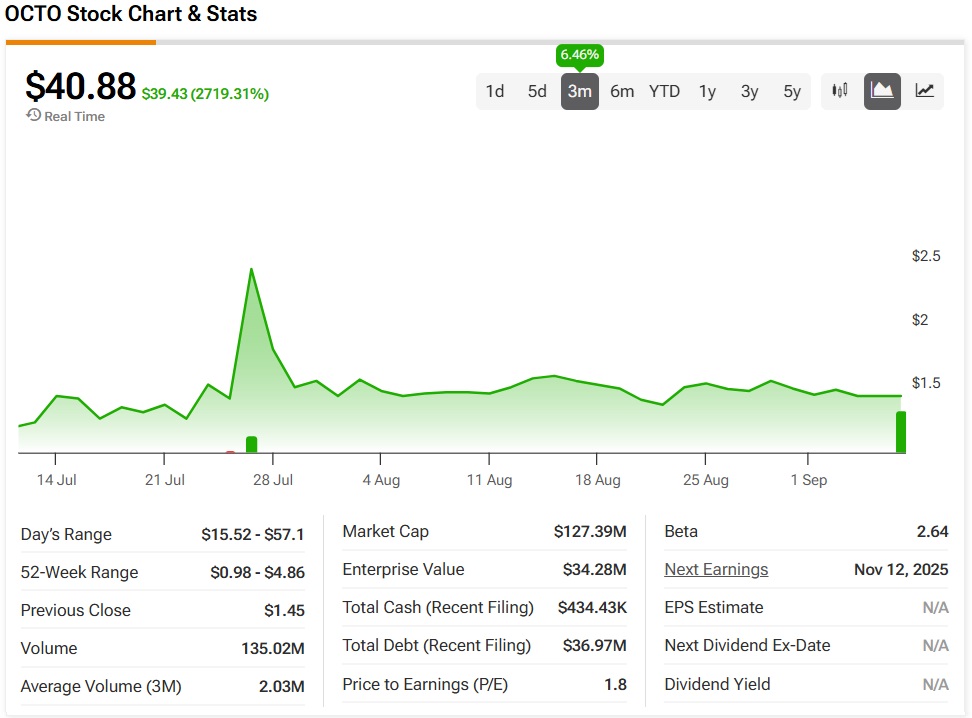The image size is (972, 718).
Task: Click the tall green volume bar at right
Action: (x=901, y=432)
